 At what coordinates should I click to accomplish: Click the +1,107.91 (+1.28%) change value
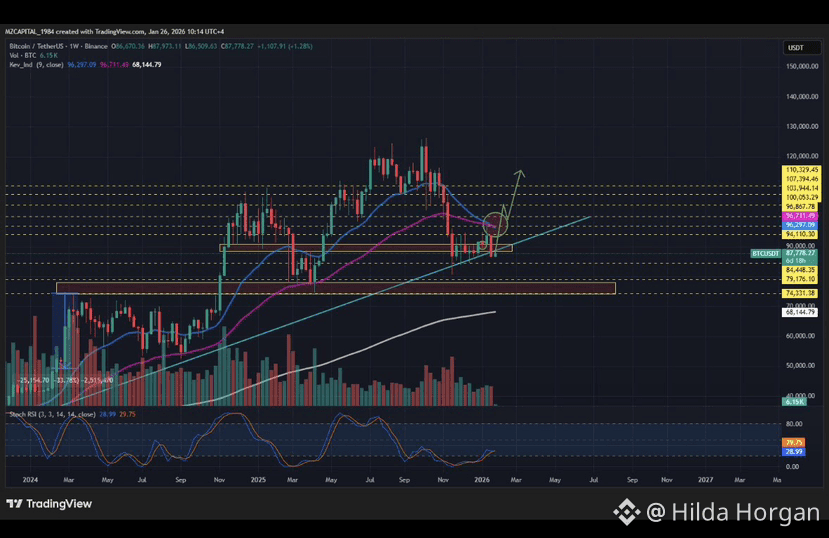[x=285, y=47]
